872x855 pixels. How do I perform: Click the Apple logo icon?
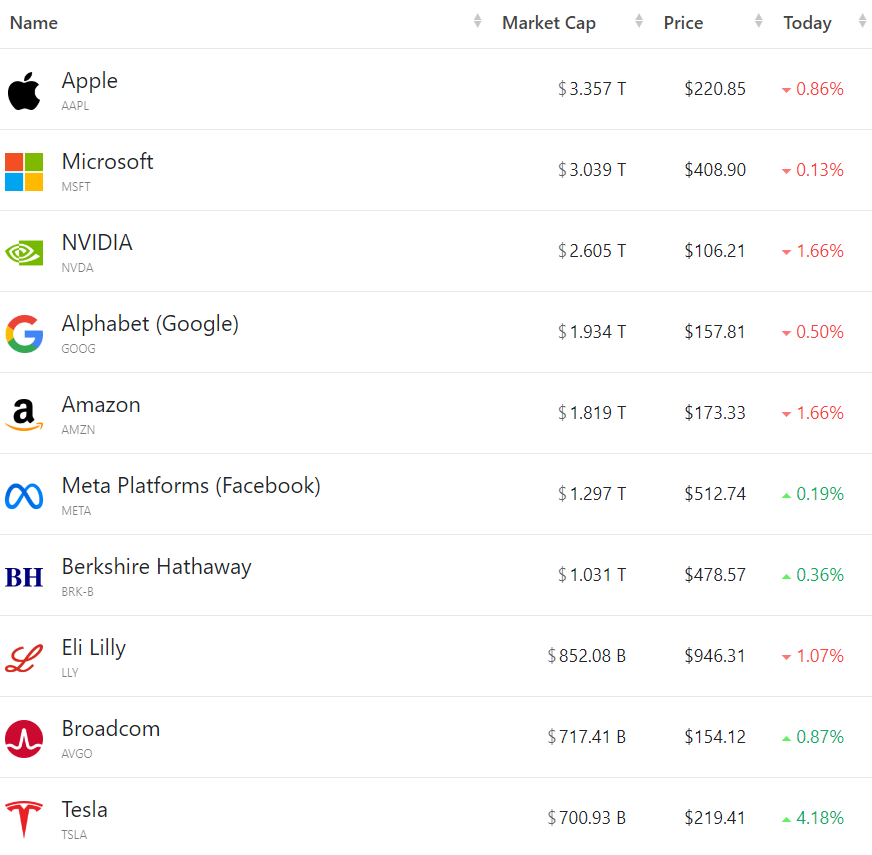click(24, 90)
